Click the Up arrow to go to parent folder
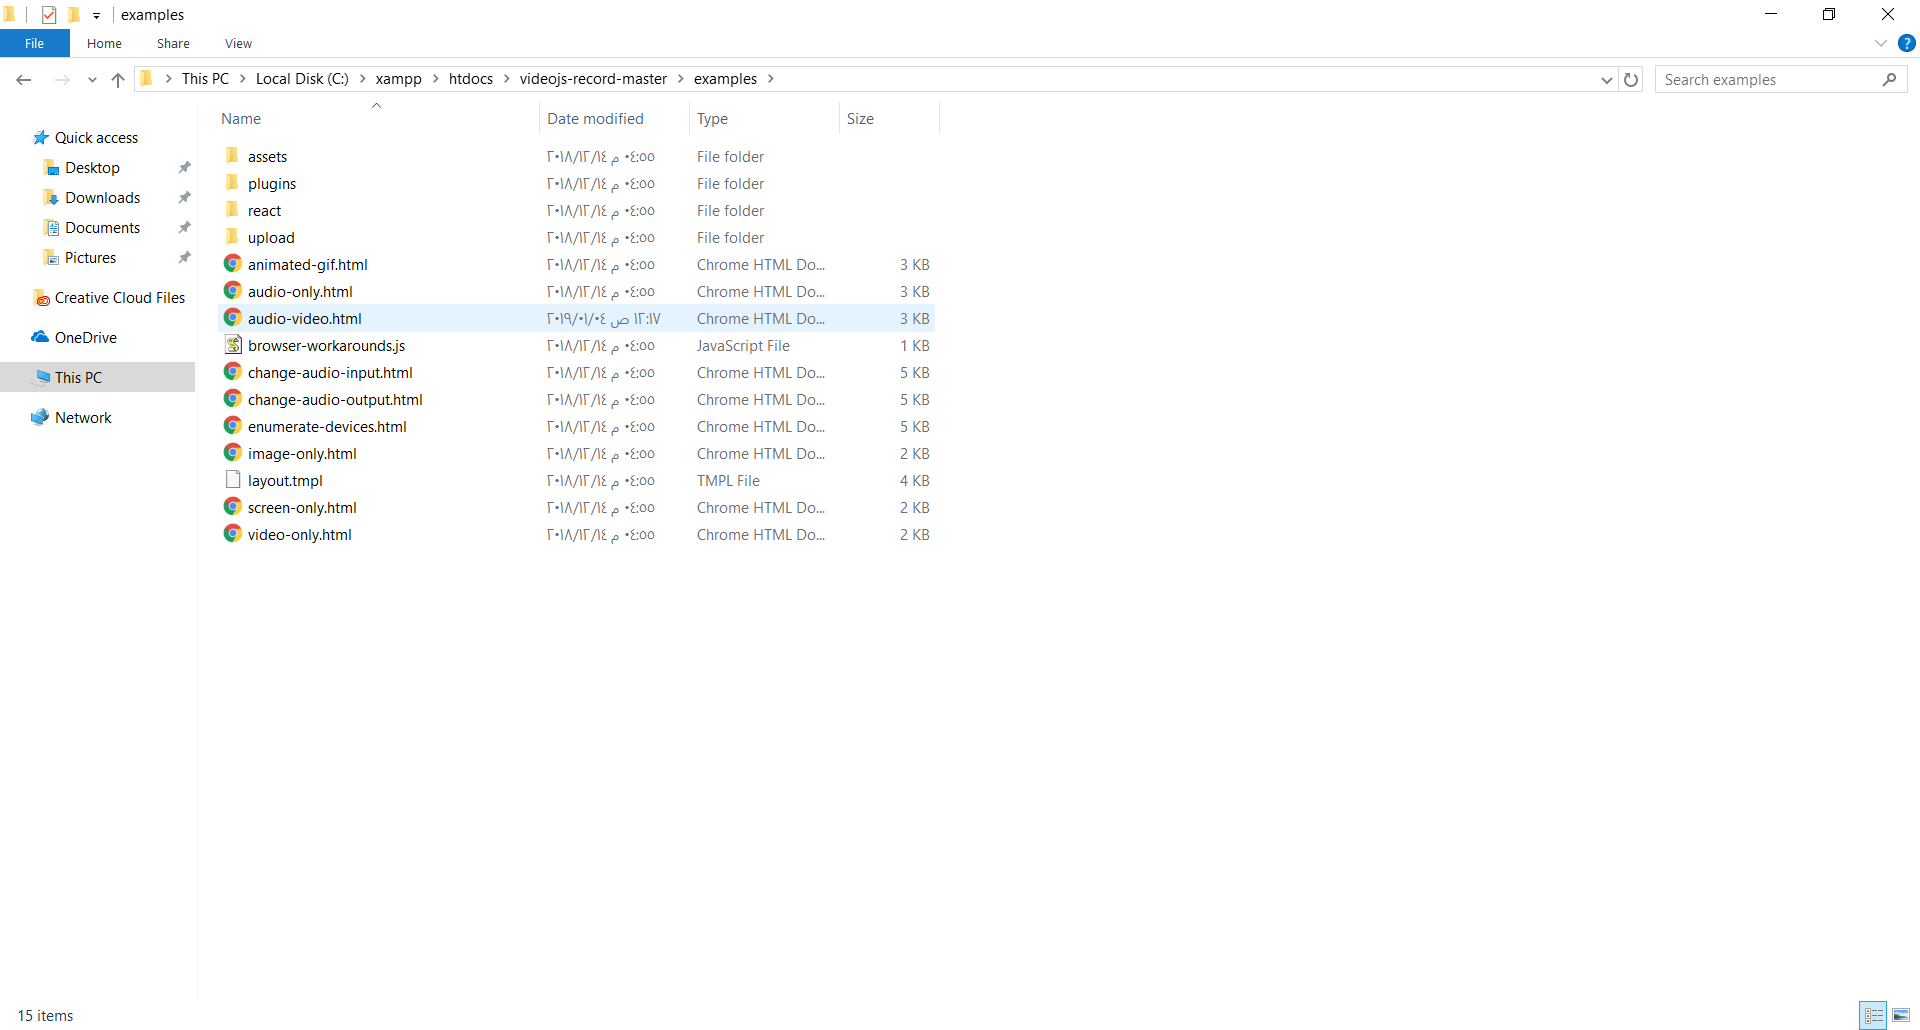This screenshot has height=1030, width=1920. point(117,79)
